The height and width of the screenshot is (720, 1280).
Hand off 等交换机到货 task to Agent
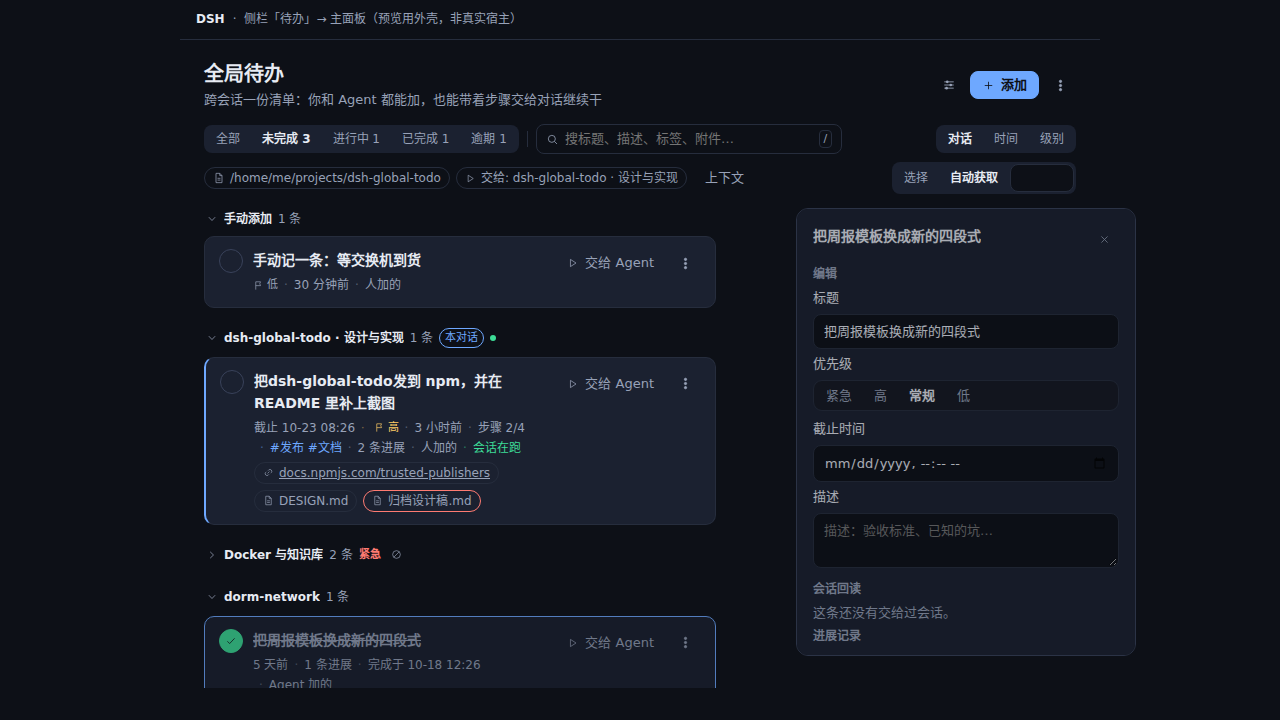611,263
